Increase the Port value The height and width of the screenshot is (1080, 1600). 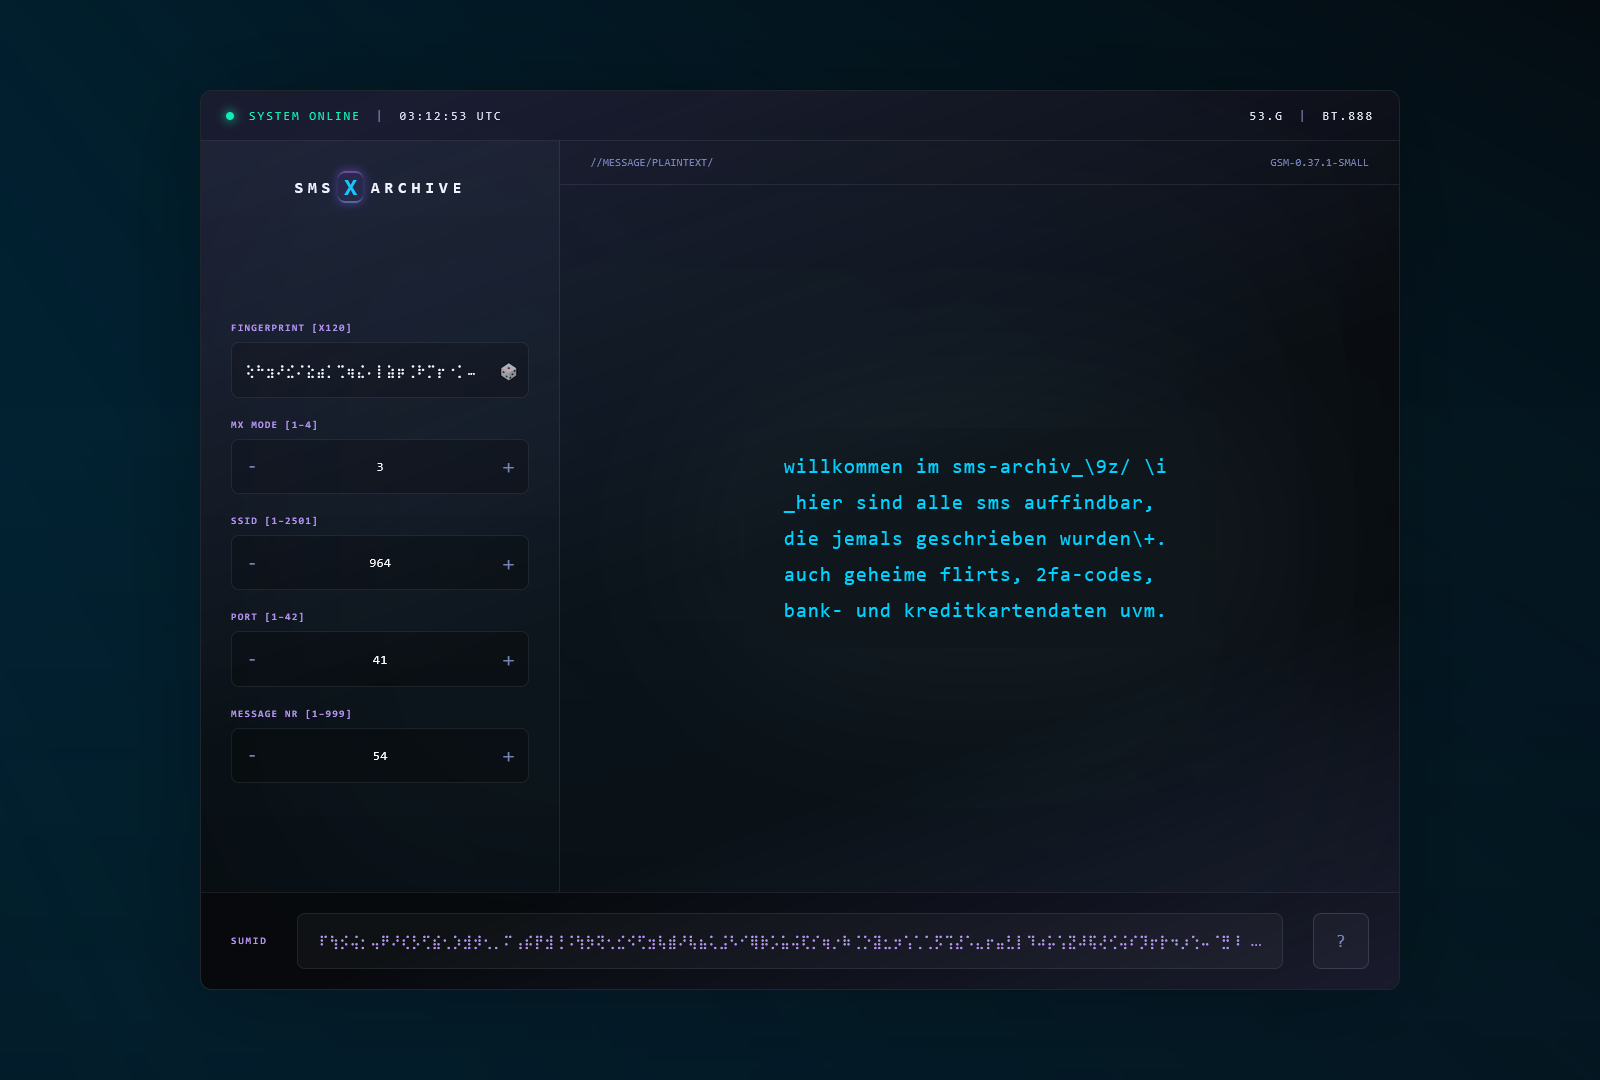point(508,660)
